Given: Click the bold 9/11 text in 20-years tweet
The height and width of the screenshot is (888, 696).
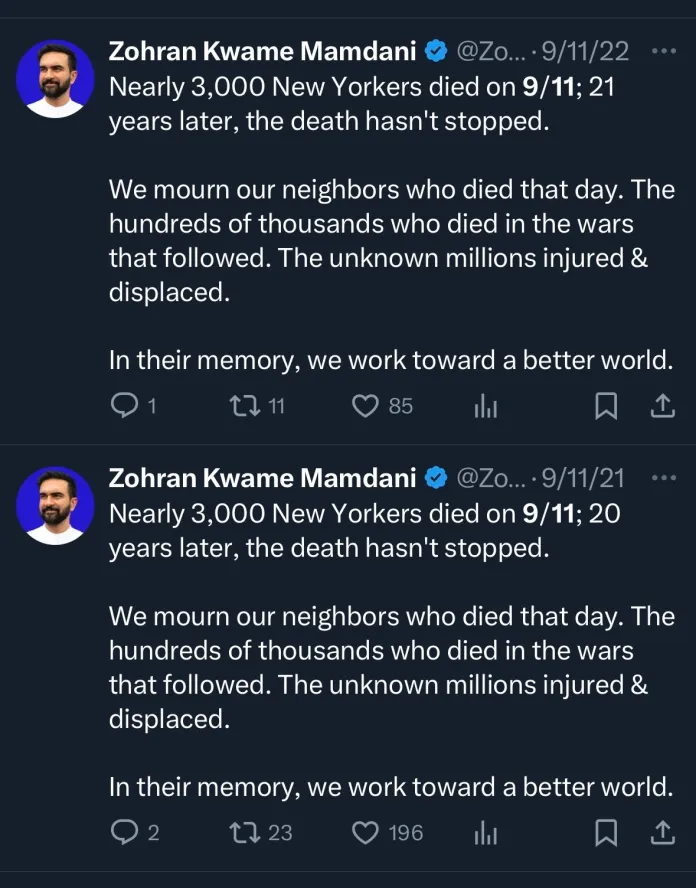Looking at the screenshot, I should (549, 514).
